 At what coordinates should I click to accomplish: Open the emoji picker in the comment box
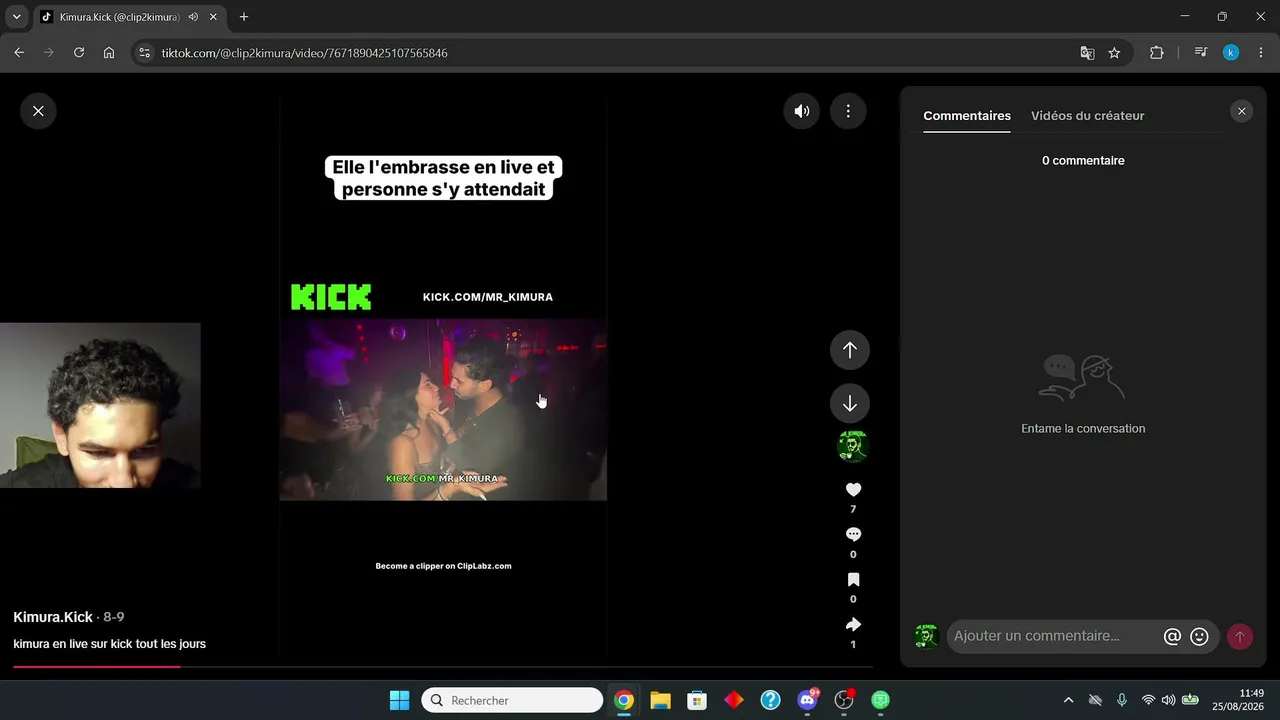(1200, 636)
